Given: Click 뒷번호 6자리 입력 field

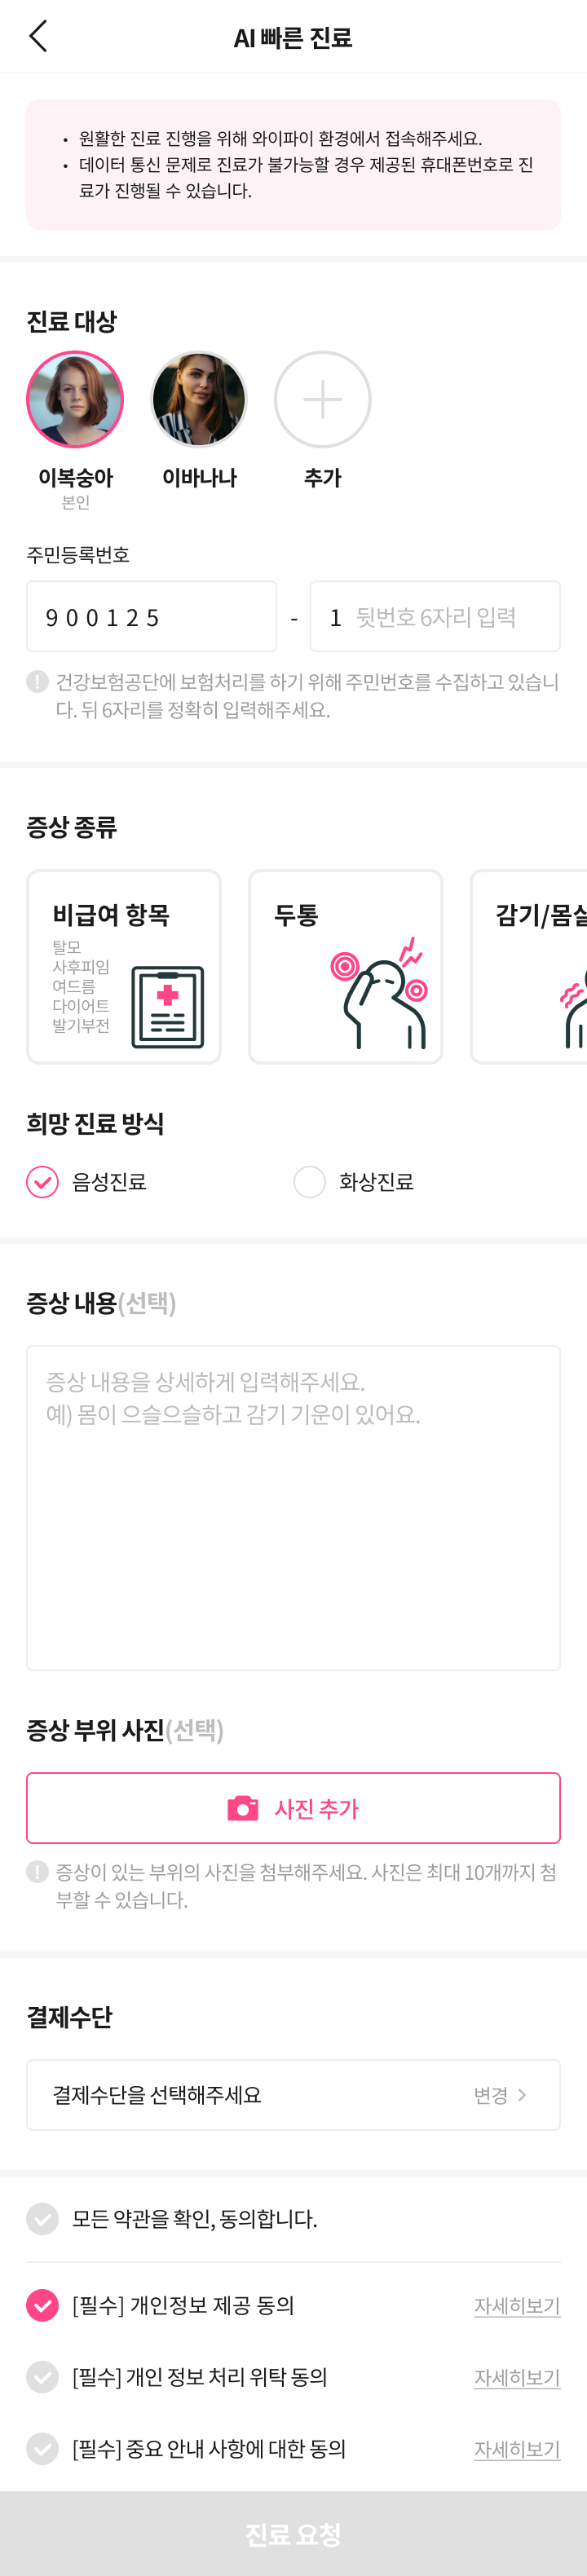Looking at the screenshot, I should pos(435,616).
